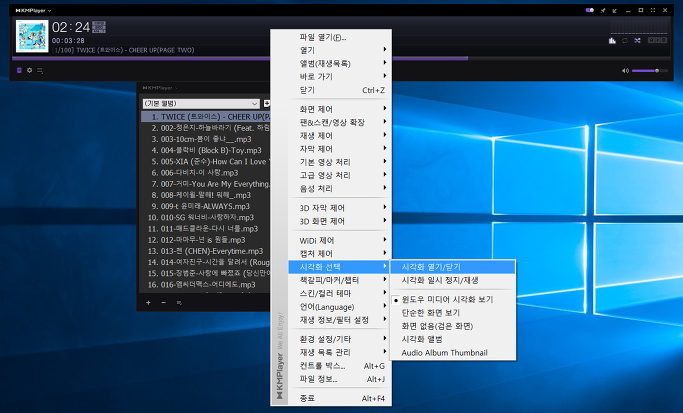Screen dimensions: 683x413
Task: Click the compact mode arrow icon
Action: point(615,10)
